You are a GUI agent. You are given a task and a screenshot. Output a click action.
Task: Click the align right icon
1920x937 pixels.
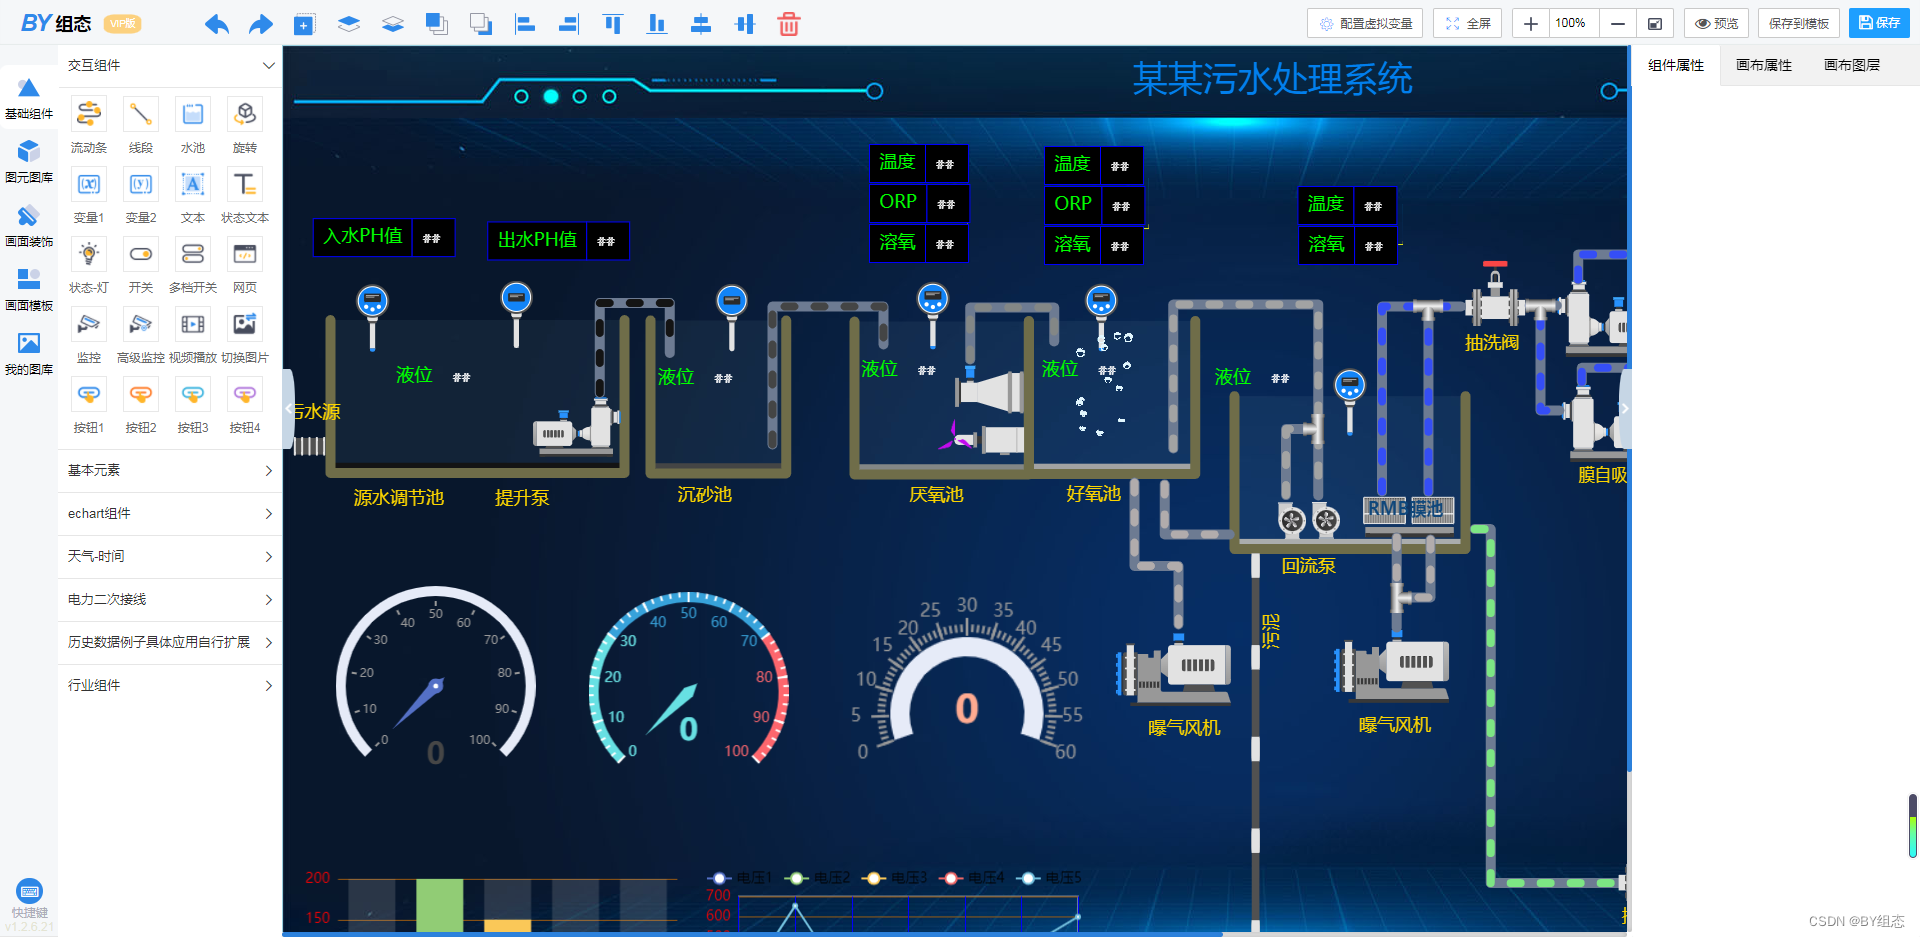point(569,24)
